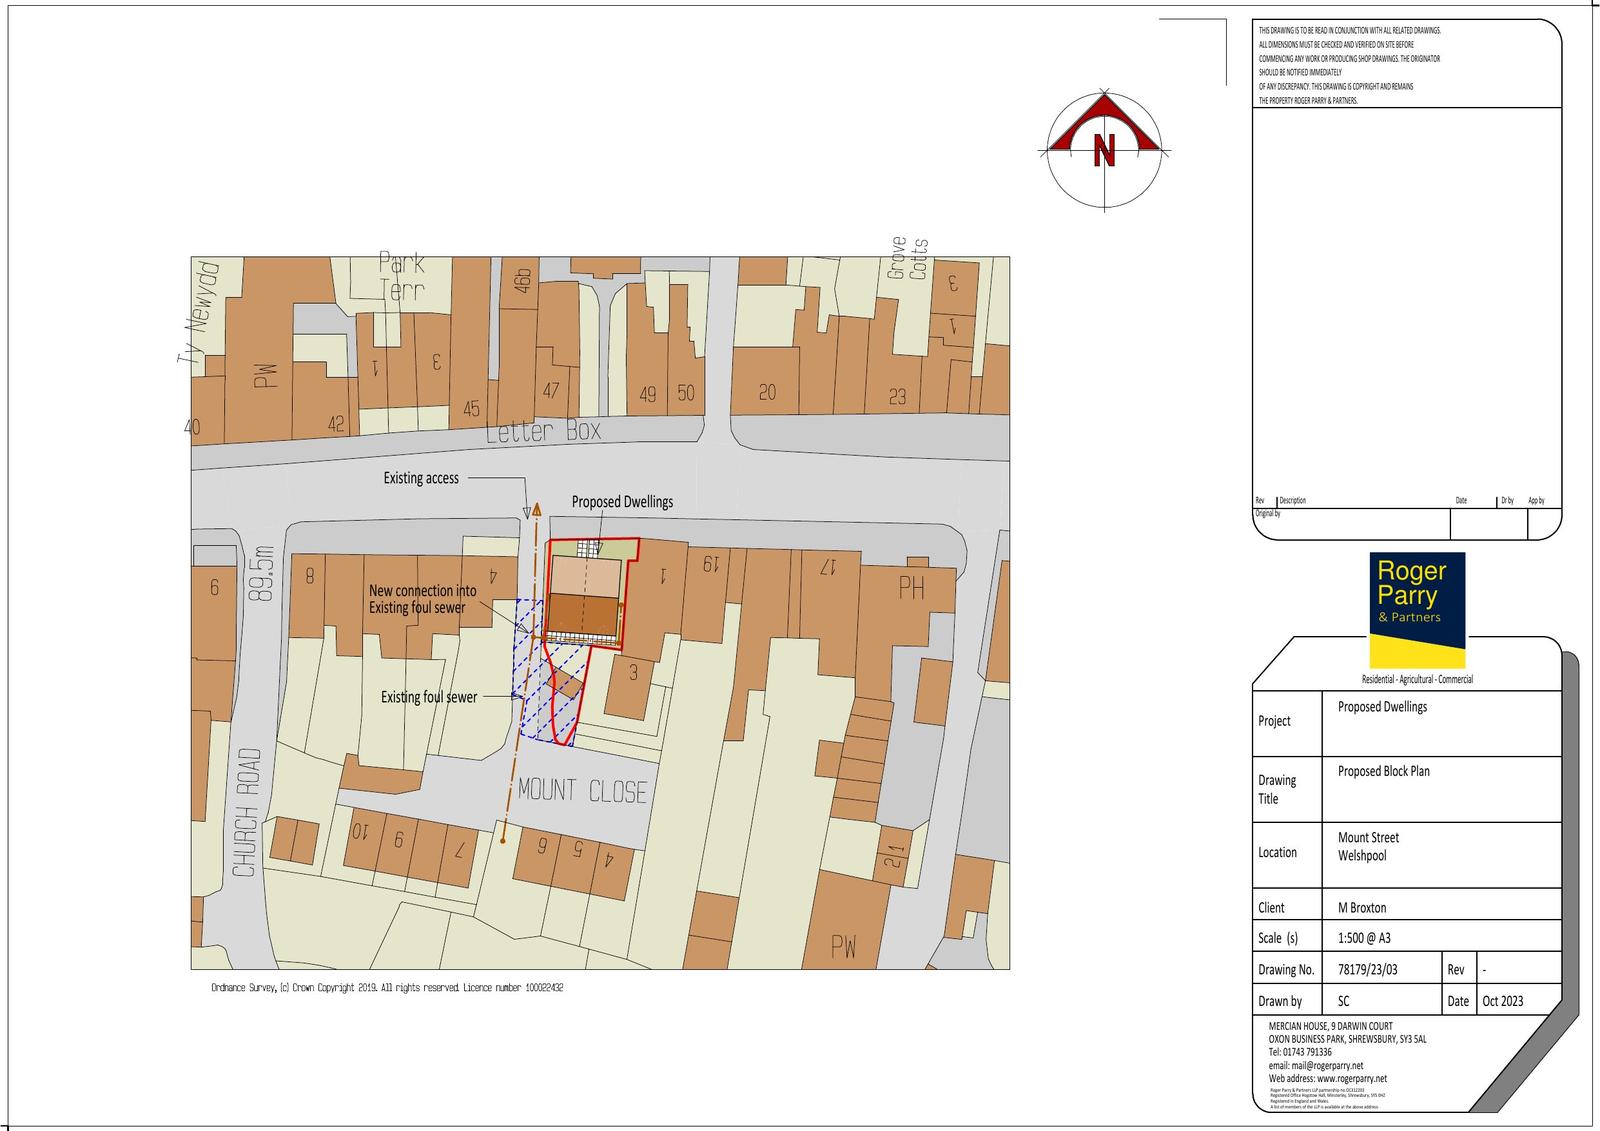Click the Ordnance Survey copyright notice
The image size is (1600, 1131).
click(387, 987)
